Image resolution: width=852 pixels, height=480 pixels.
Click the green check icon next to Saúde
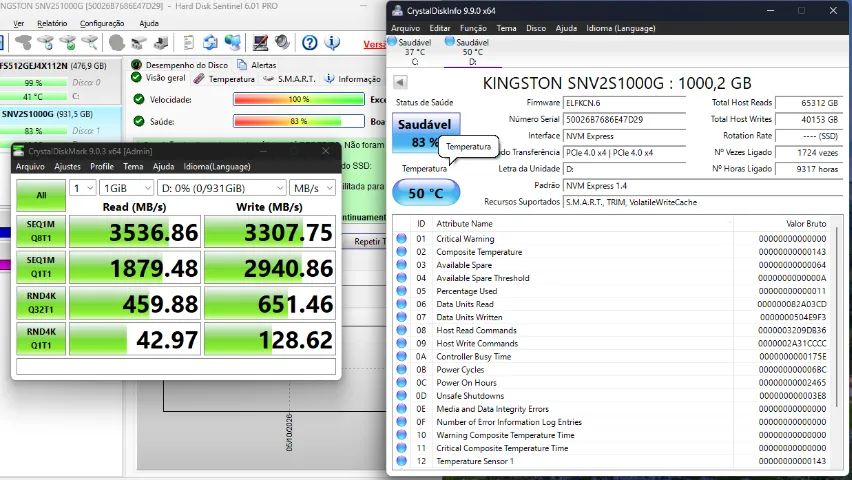point(139,121)
